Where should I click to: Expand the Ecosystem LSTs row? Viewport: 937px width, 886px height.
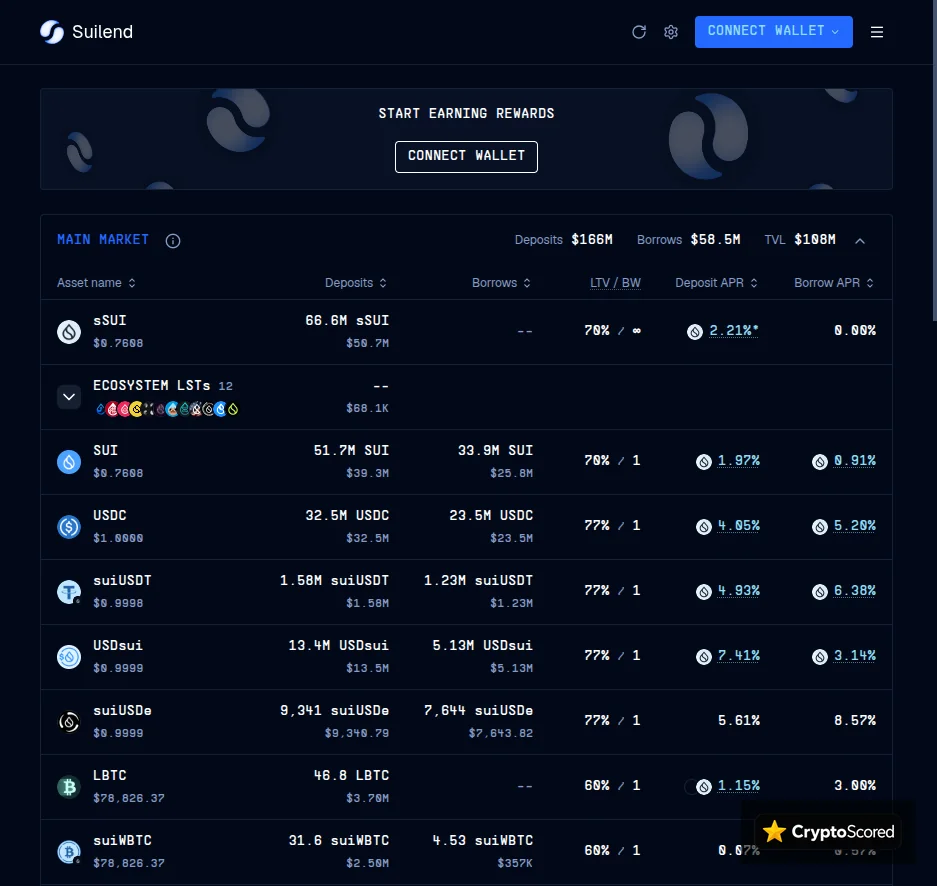(69, 397)
